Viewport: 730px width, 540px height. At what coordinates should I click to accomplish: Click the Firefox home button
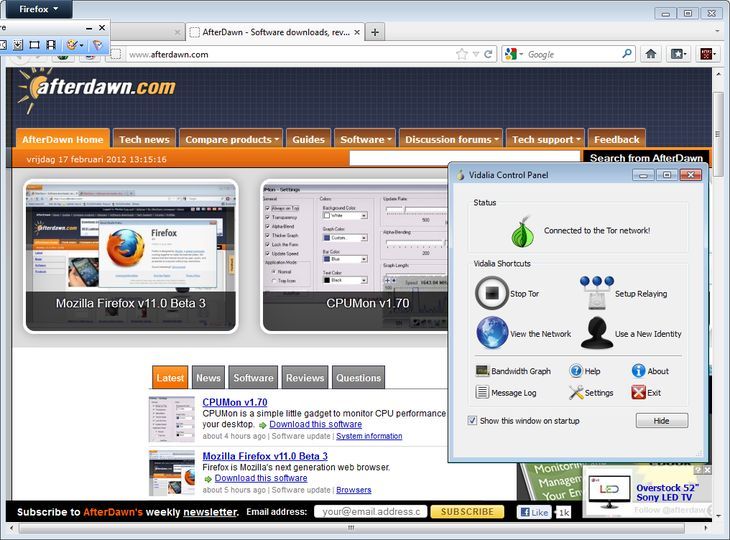pyautogui.click(x=651, y=54)
